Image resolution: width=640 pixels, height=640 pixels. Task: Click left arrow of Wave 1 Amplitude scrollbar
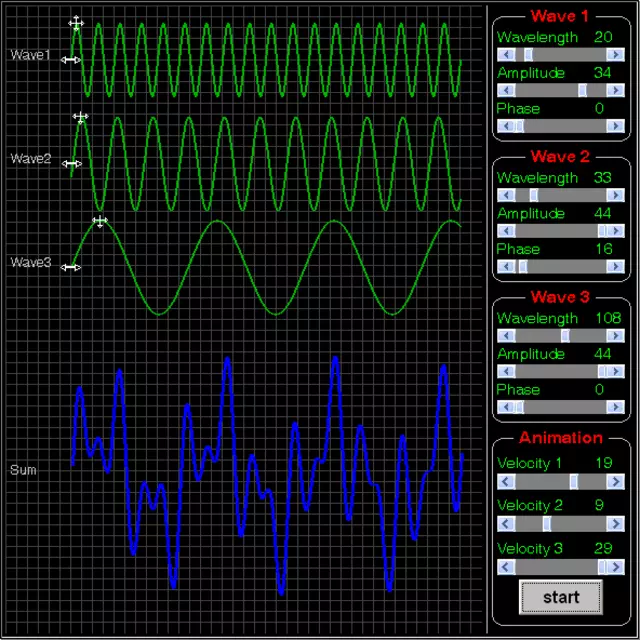click(505, 91)
